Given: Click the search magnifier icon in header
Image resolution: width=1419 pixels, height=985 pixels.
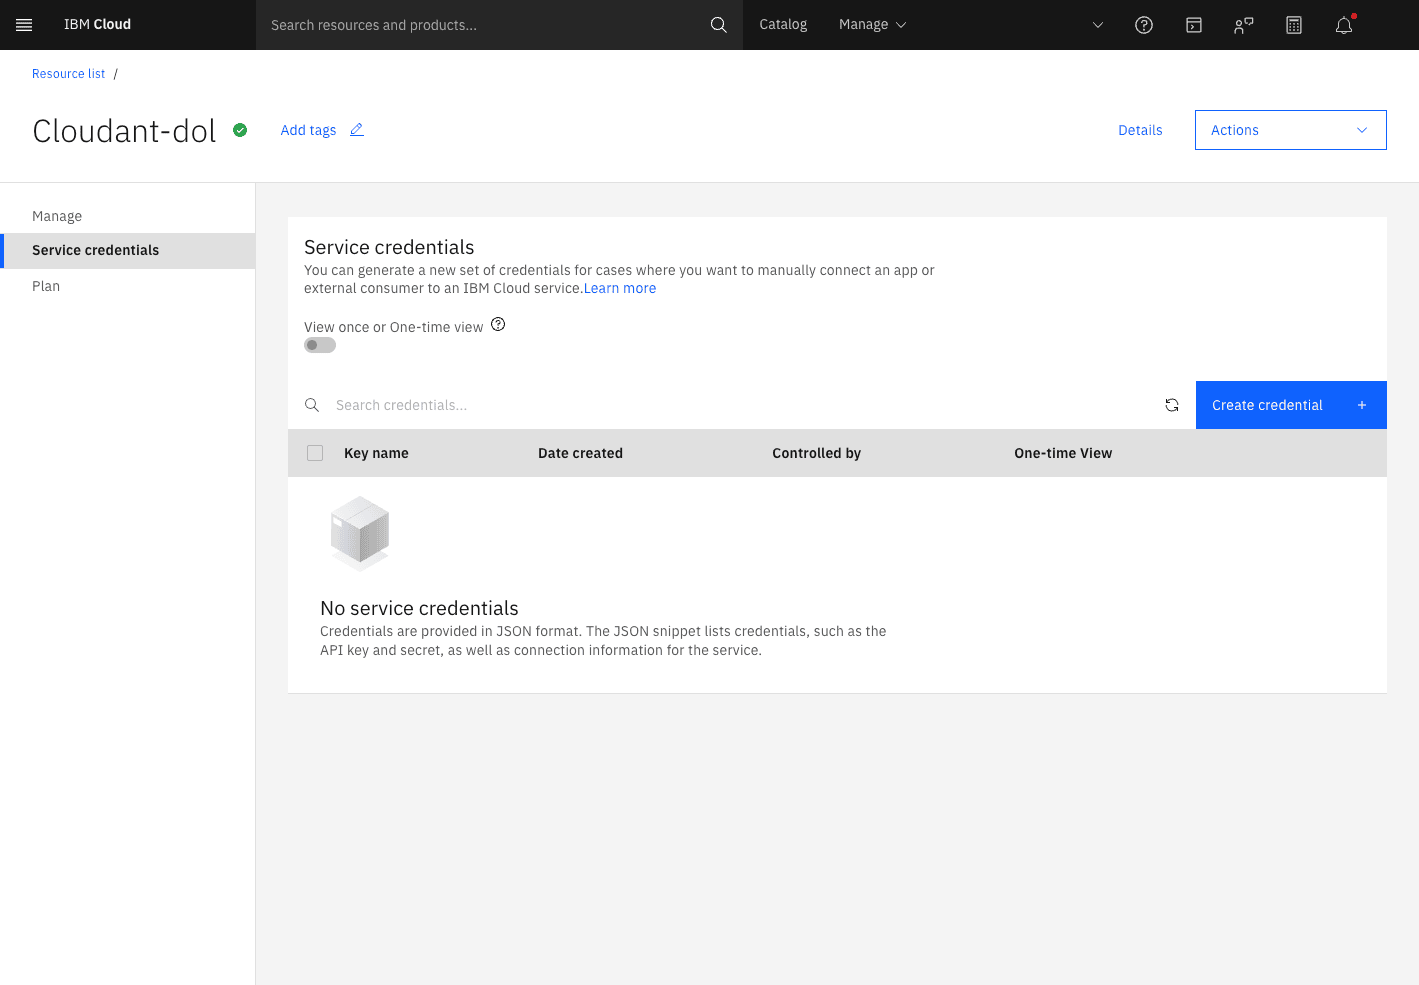Looking at the screenshot, I should [x=718, y=25].
